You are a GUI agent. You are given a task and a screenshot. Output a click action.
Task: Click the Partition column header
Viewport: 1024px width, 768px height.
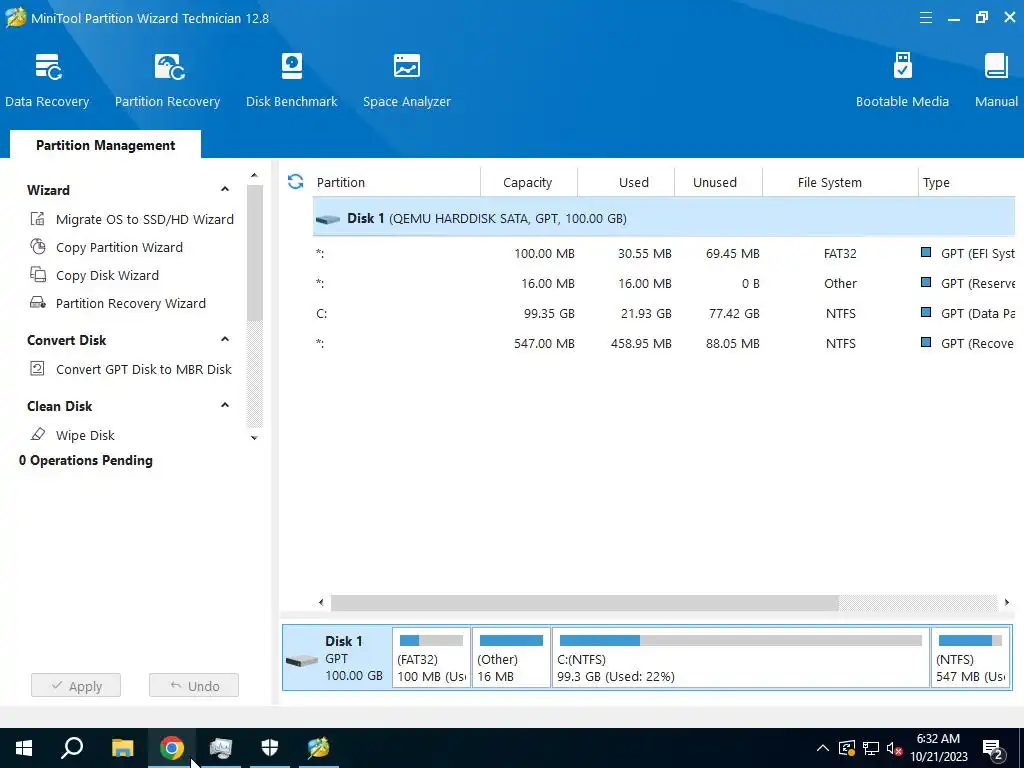[x=396, y=182]
